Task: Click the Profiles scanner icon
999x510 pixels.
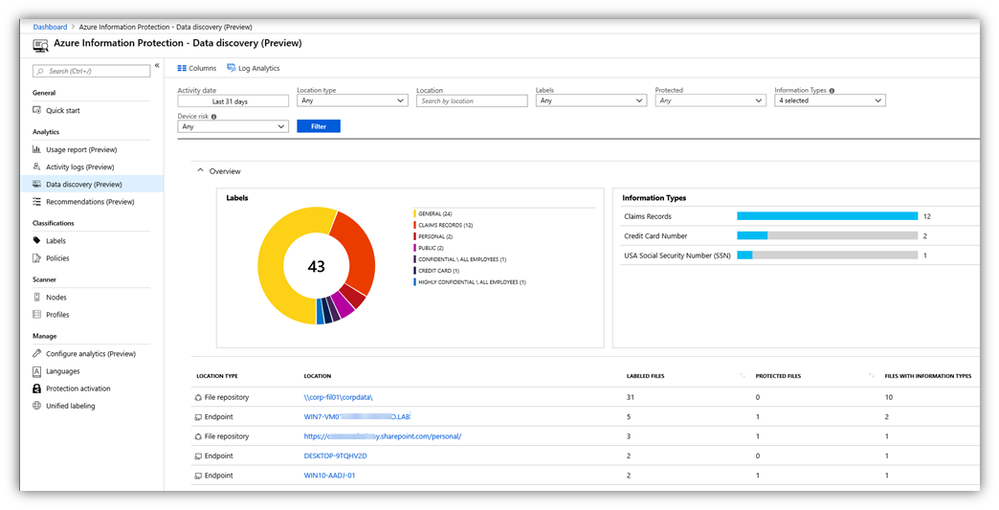Action: click(37, 314)
